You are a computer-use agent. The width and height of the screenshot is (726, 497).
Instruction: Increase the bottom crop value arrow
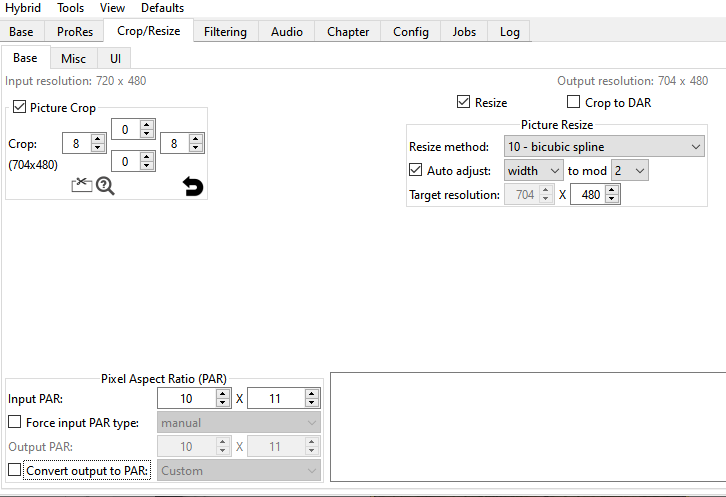point(147,157)
